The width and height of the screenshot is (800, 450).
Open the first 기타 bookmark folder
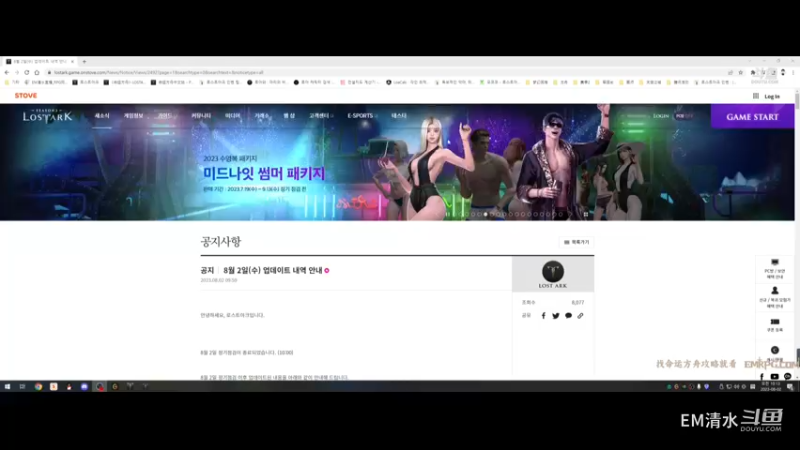tap(12, 82)
